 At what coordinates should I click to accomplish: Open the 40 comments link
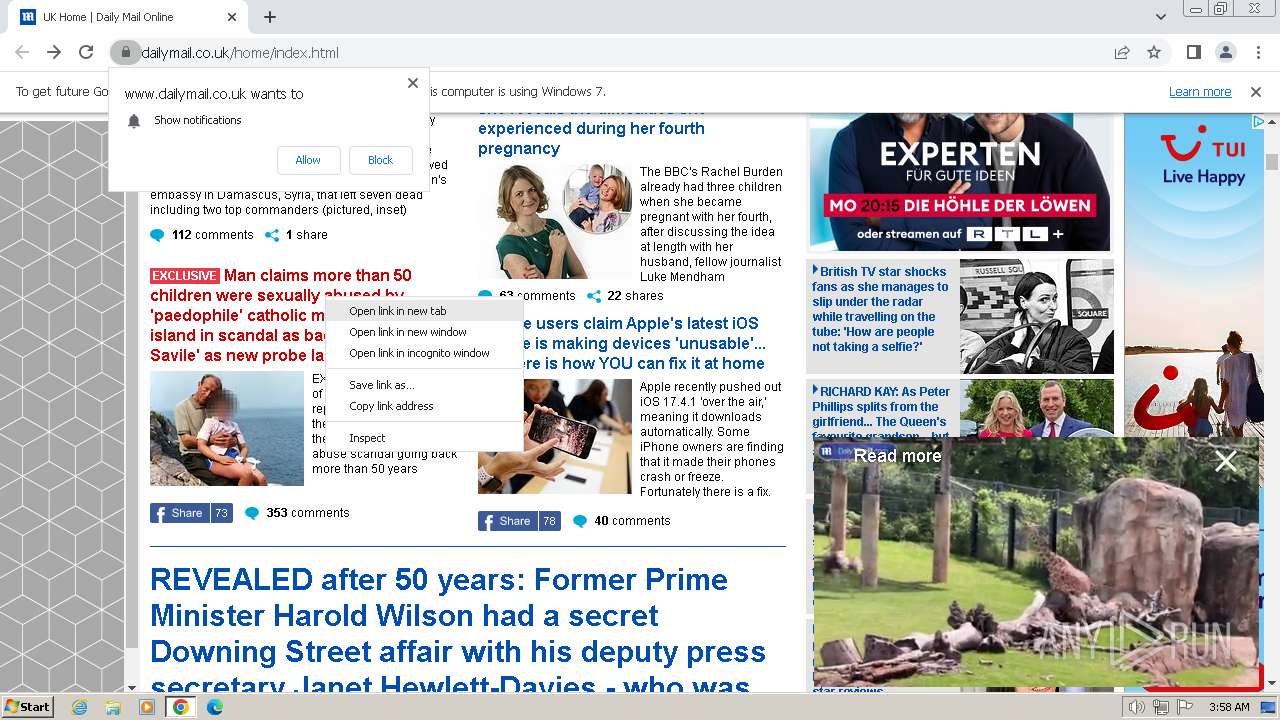click(x=632, y=521)
